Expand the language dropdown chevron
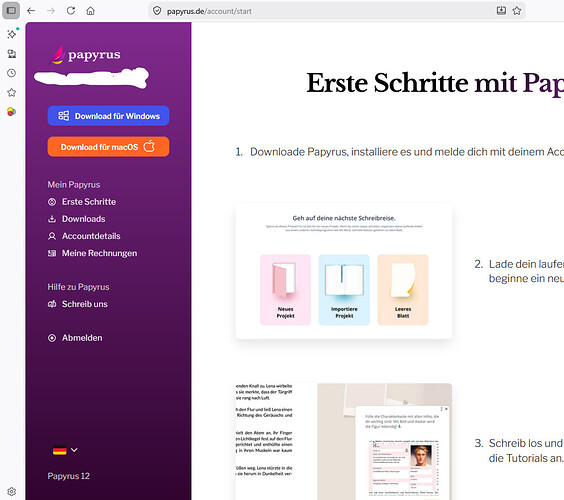 click(x=74, y=450)
